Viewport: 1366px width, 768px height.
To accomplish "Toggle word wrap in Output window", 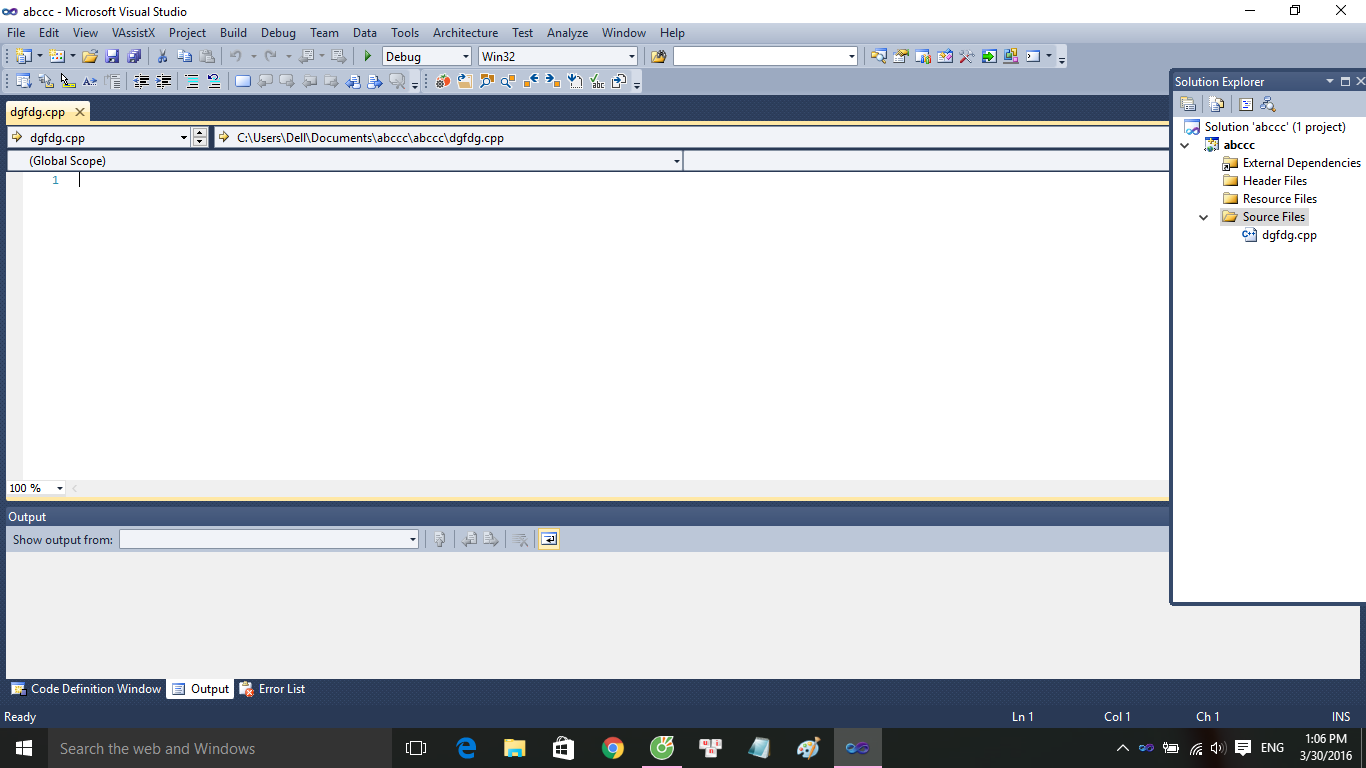I will point(548,540).
